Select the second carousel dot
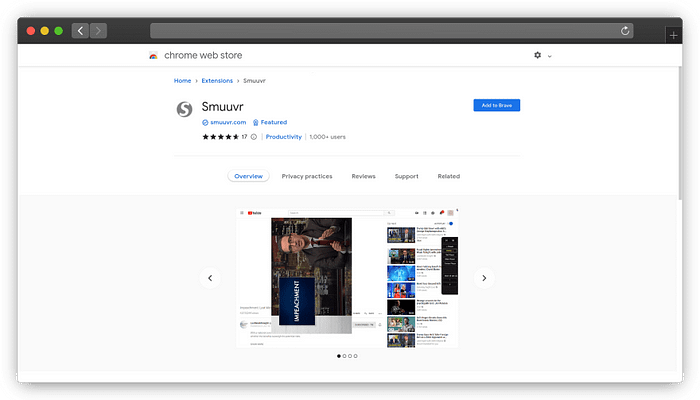The image size is (700, 400). [x=344, y=356]
